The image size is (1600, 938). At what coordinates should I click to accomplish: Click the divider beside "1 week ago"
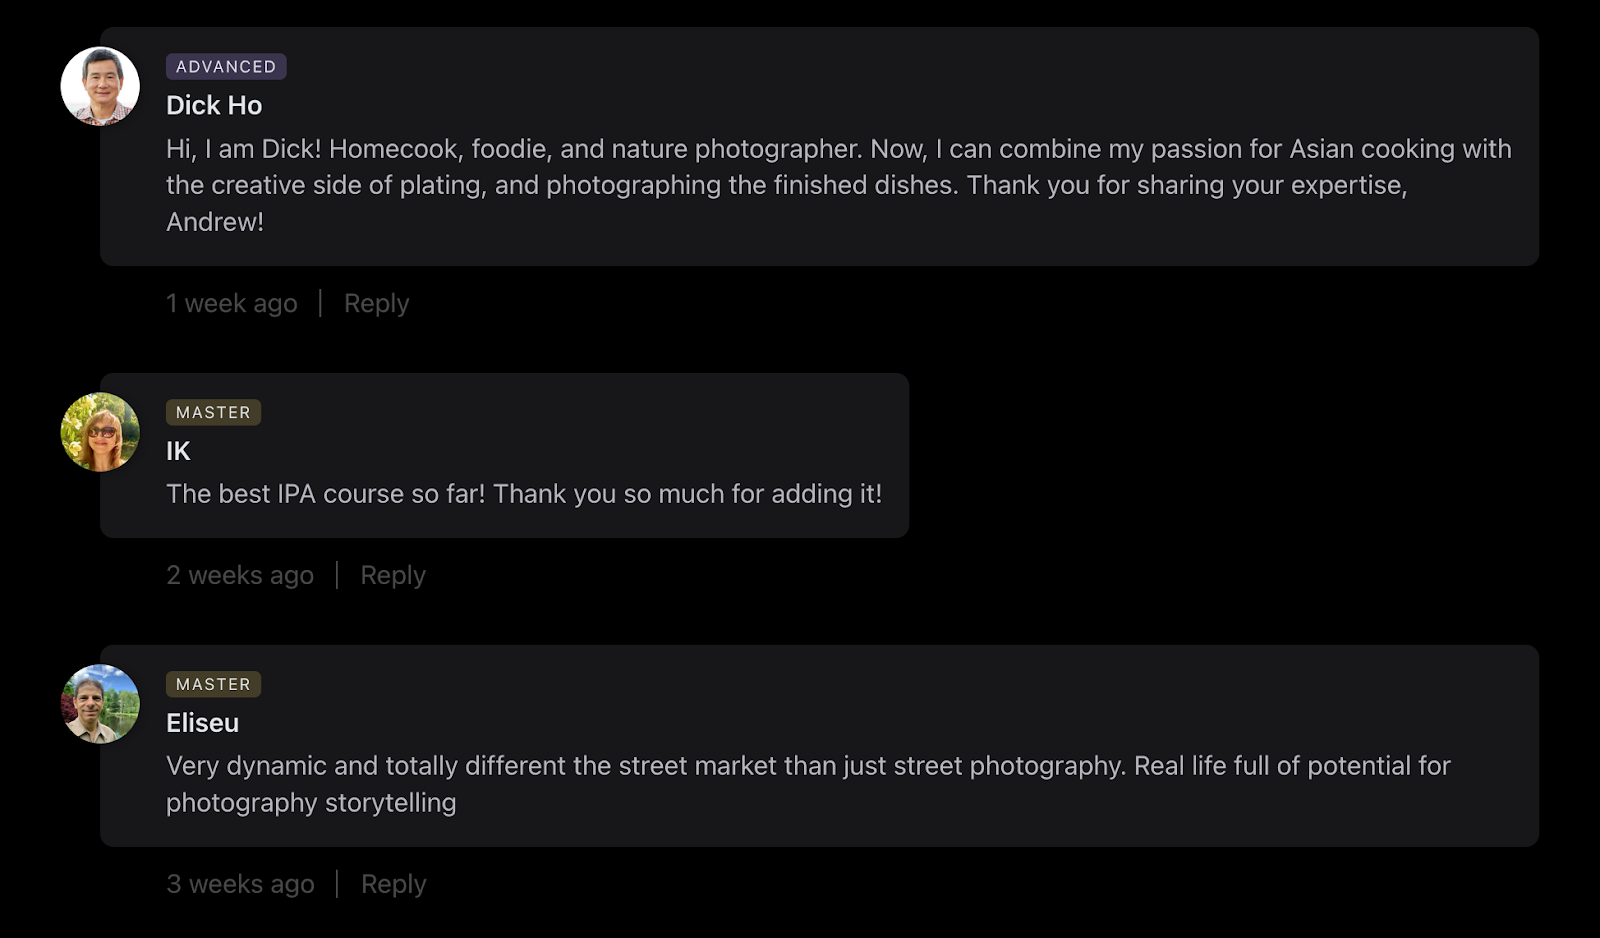[320, 303]
